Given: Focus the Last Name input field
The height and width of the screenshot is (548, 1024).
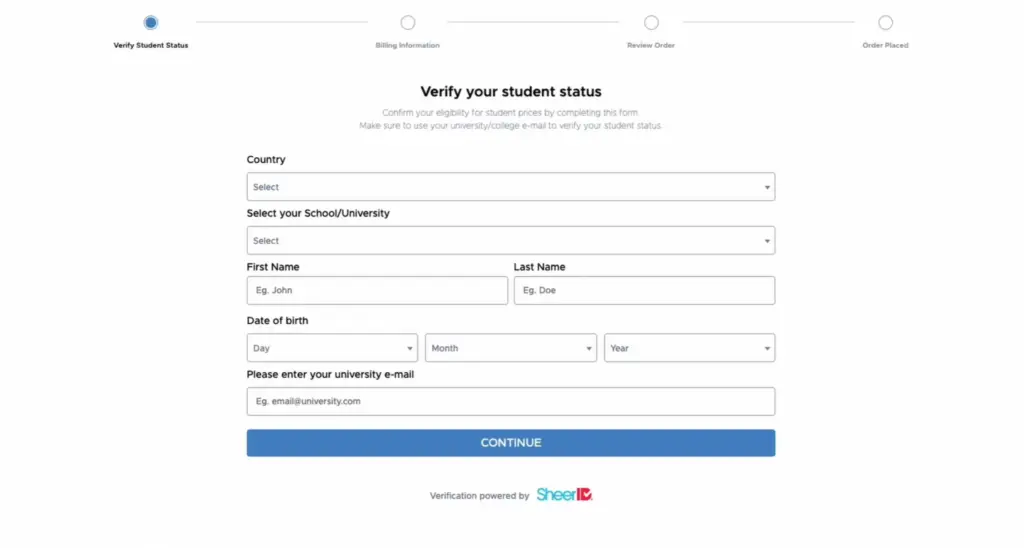Looking at the screenshot, I should point(645,291).
